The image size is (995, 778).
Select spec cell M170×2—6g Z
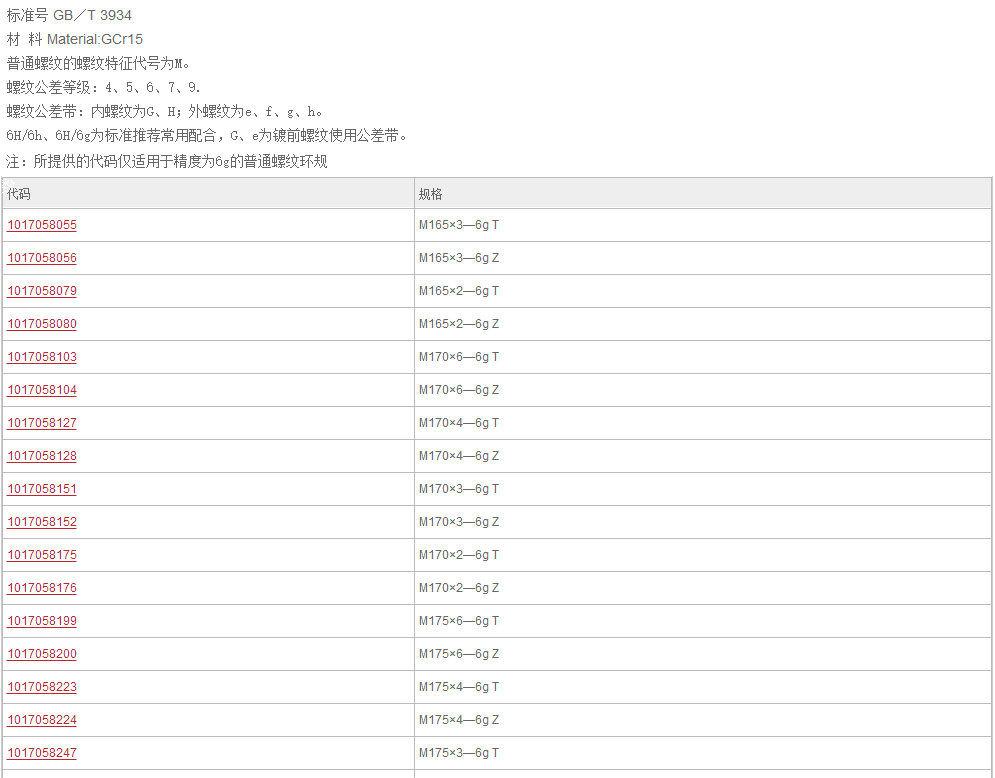pos(703,588)
